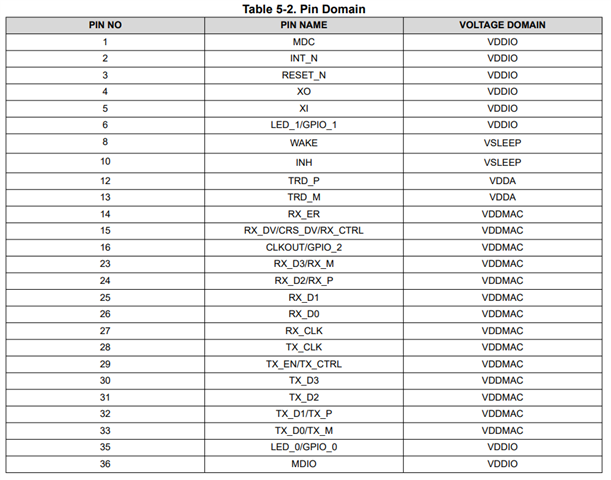Select the PIN NO column header
The width and height of the screenshot is (611, 480).
click(x=105, y=24)
